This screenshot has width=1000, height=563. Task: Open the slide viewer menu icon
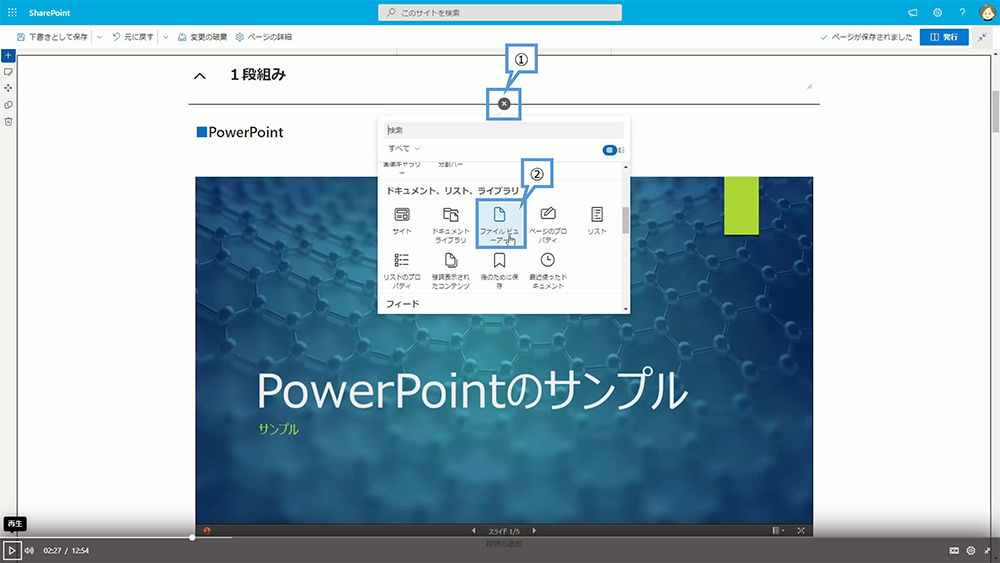click(777, 530)
